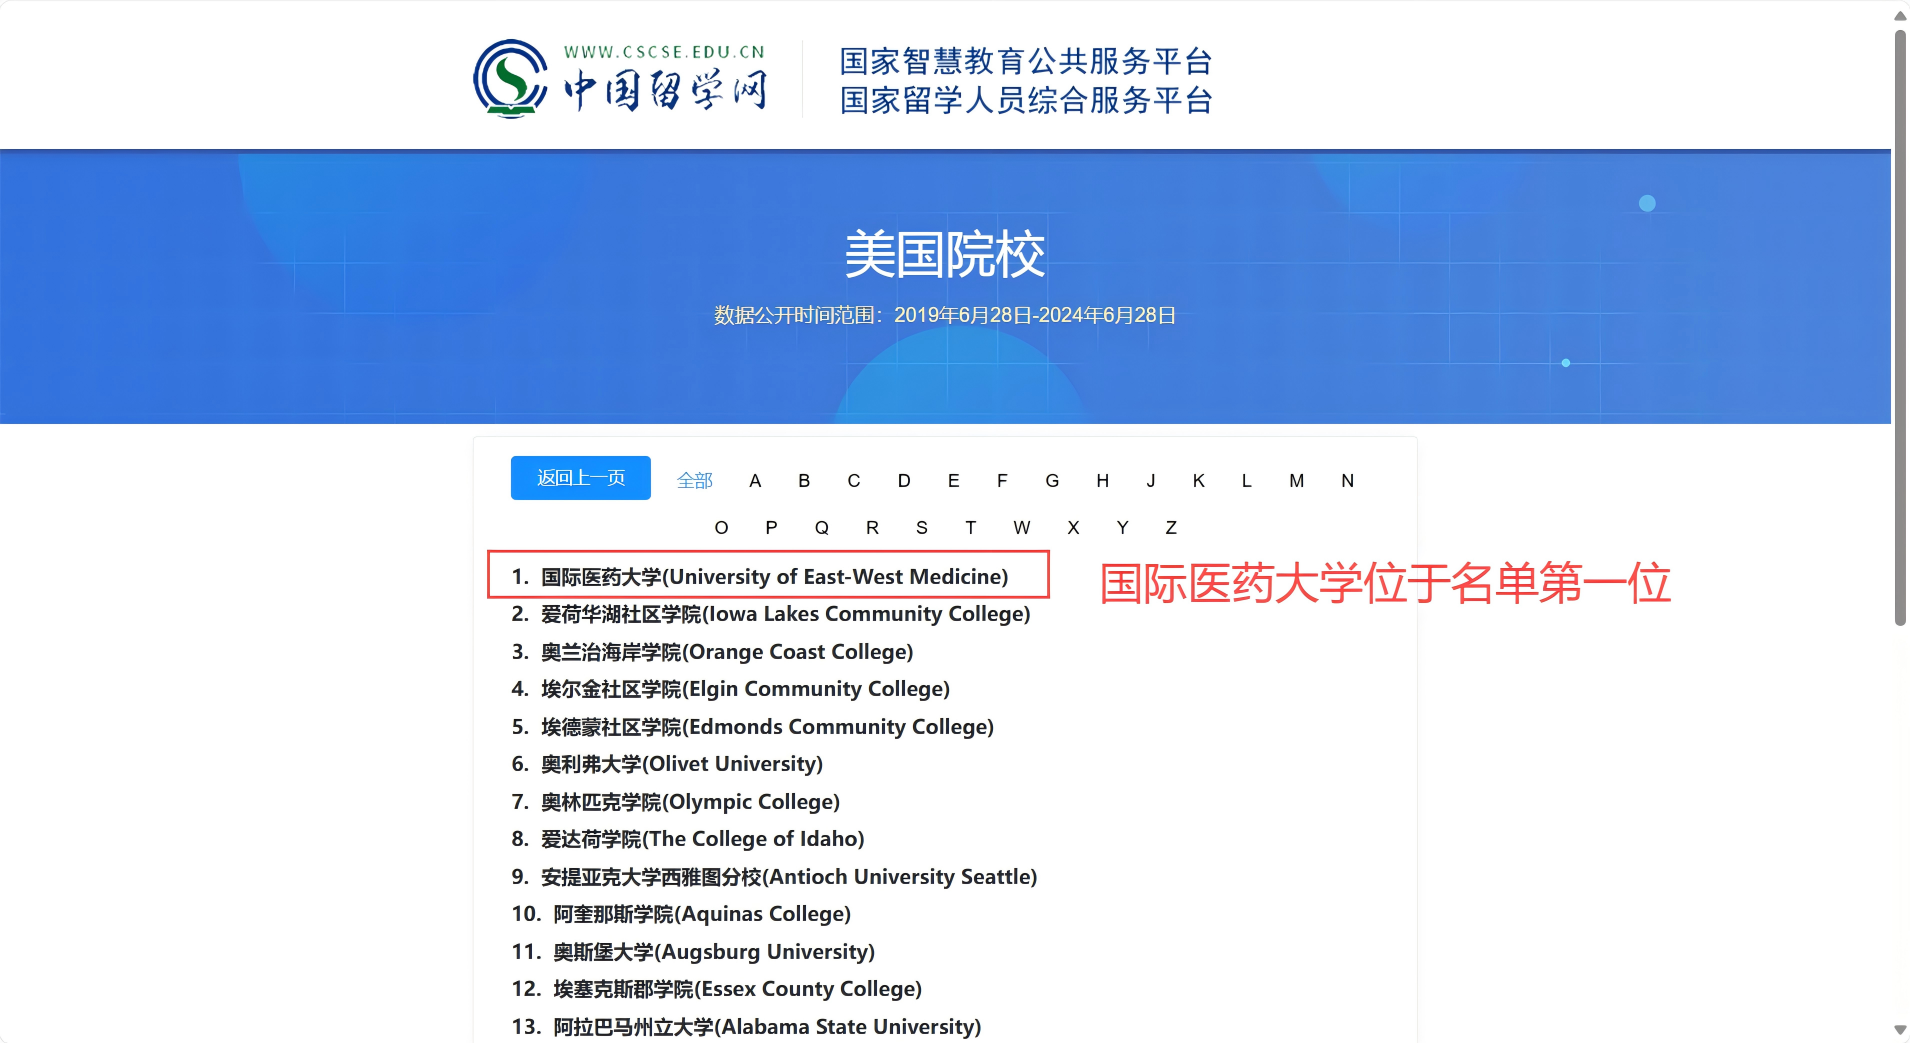1910x1043 pixels.
Task: Click the CSCSE globe logo icon
Action: coord(510,78)
